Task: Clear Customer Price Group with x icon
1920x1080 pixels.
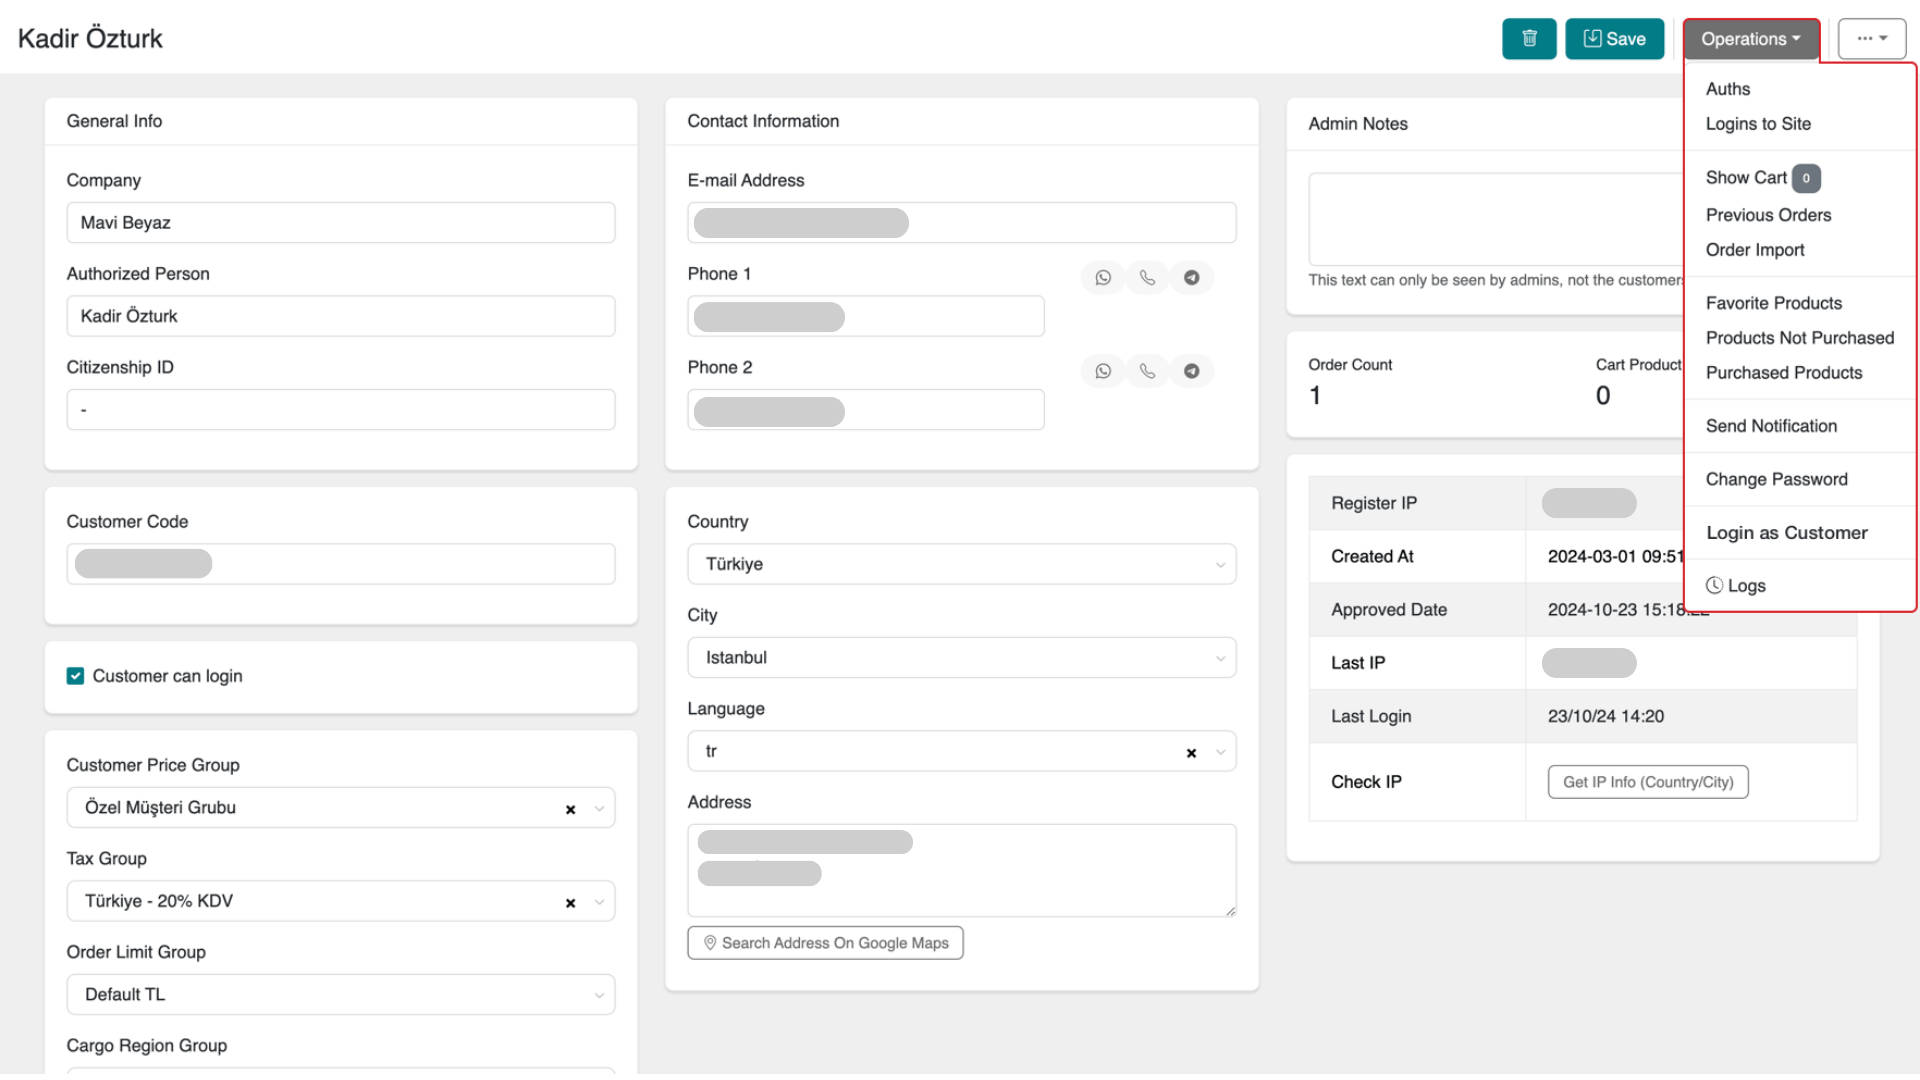Action: 570,809
